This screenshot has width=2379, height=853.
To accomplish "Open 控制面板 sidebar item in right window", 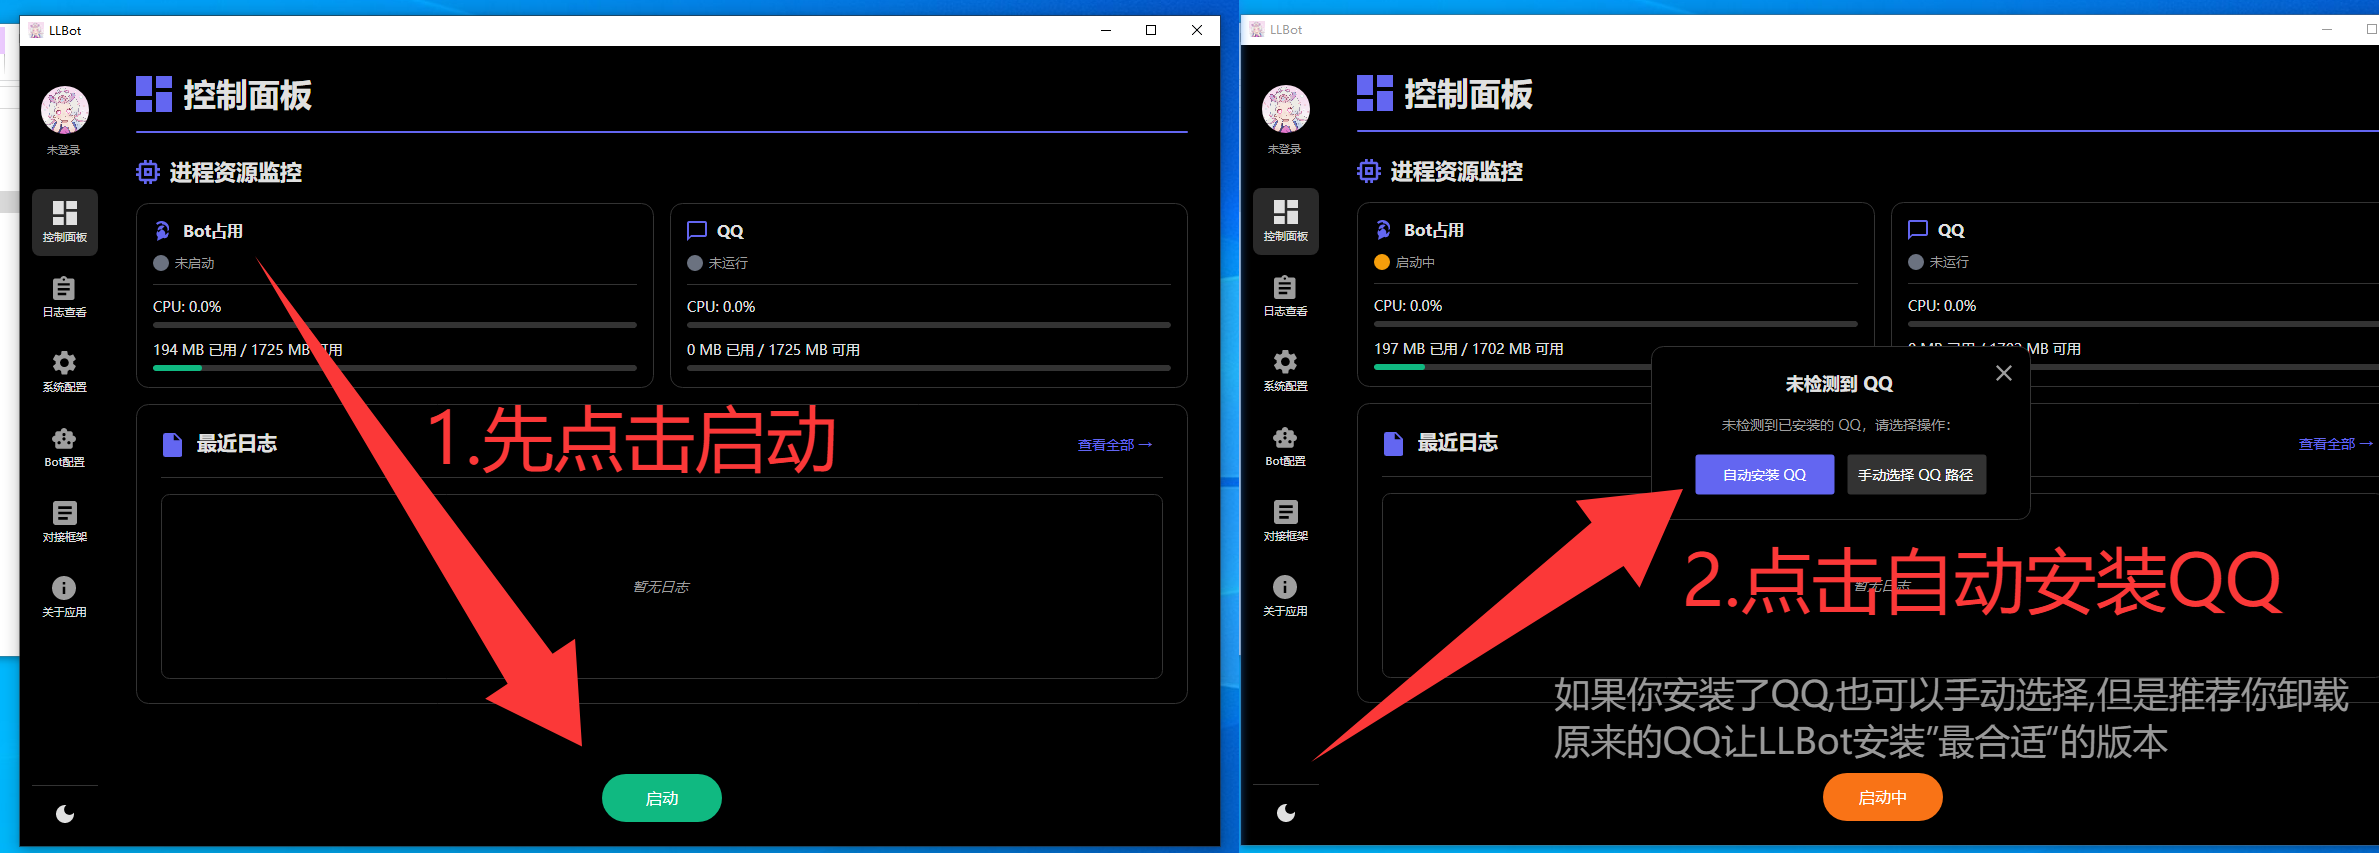I will [1286, 221].
